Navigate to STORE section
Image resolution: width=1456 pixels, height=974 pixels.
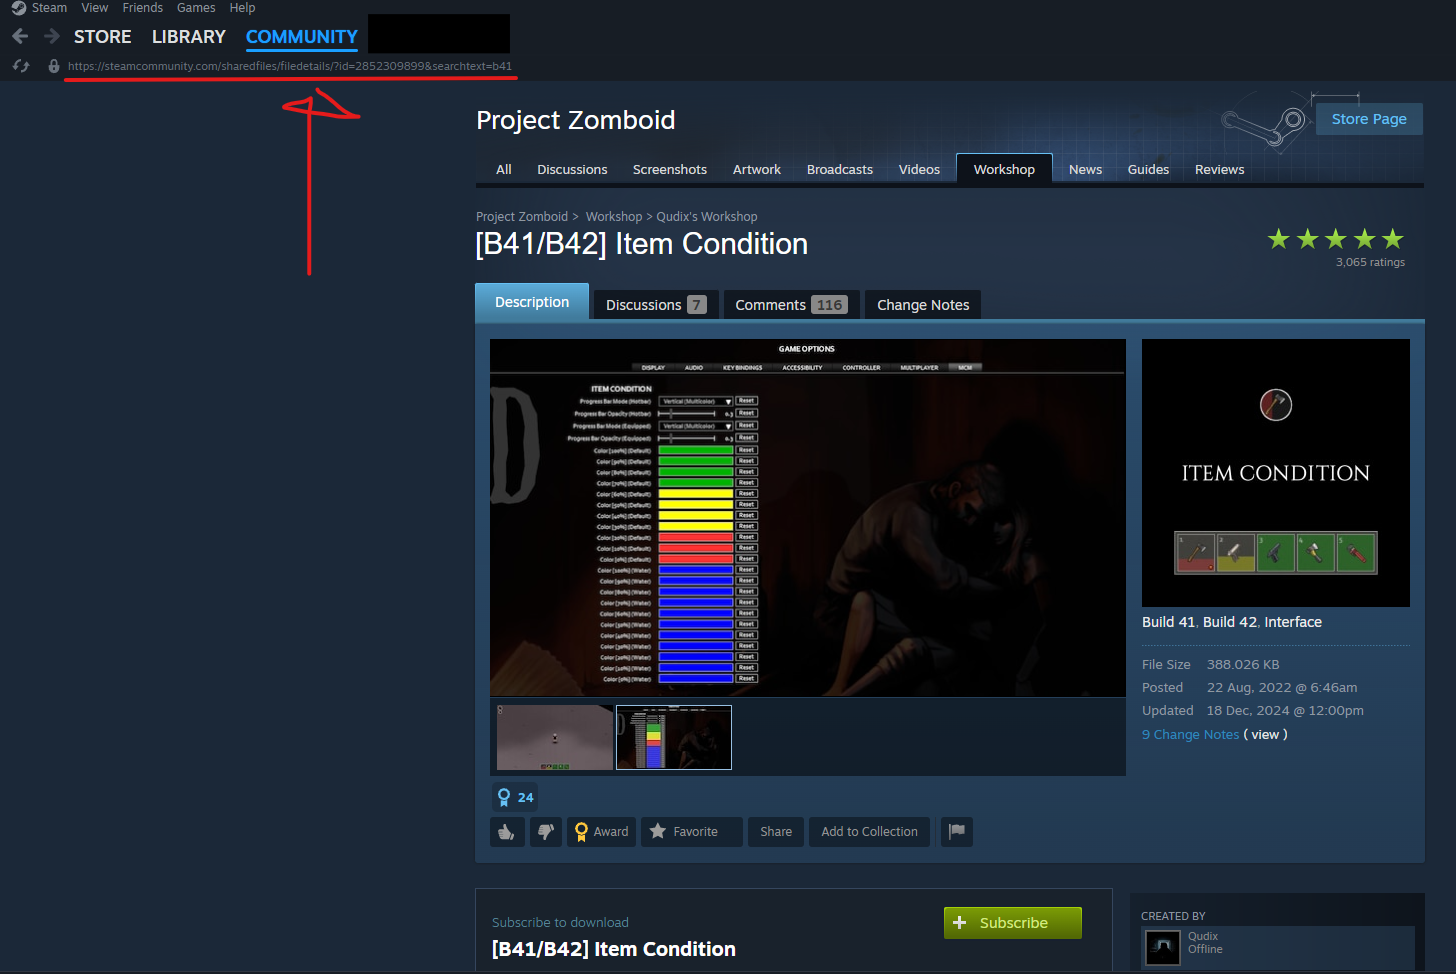point(103,37)
